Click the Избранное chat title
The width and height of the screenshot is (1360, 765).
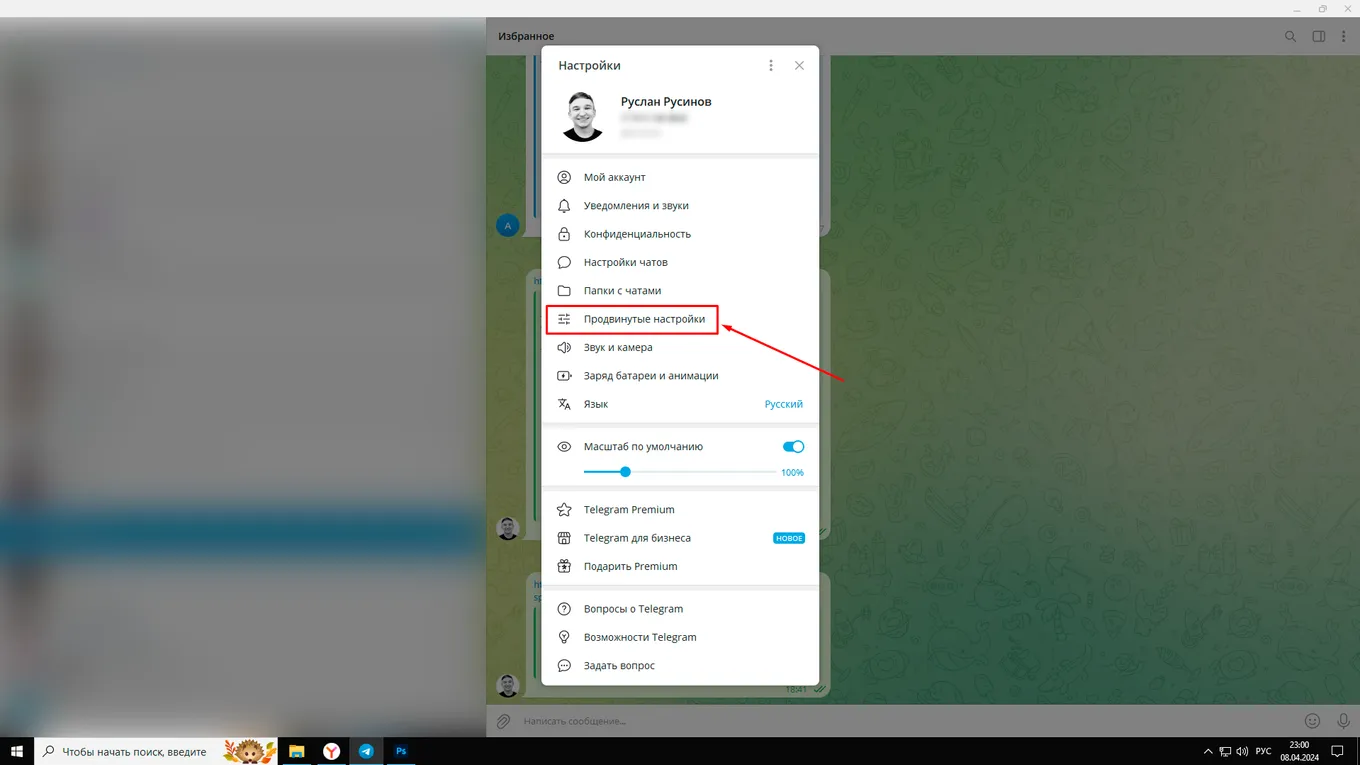tap(526, 36)
